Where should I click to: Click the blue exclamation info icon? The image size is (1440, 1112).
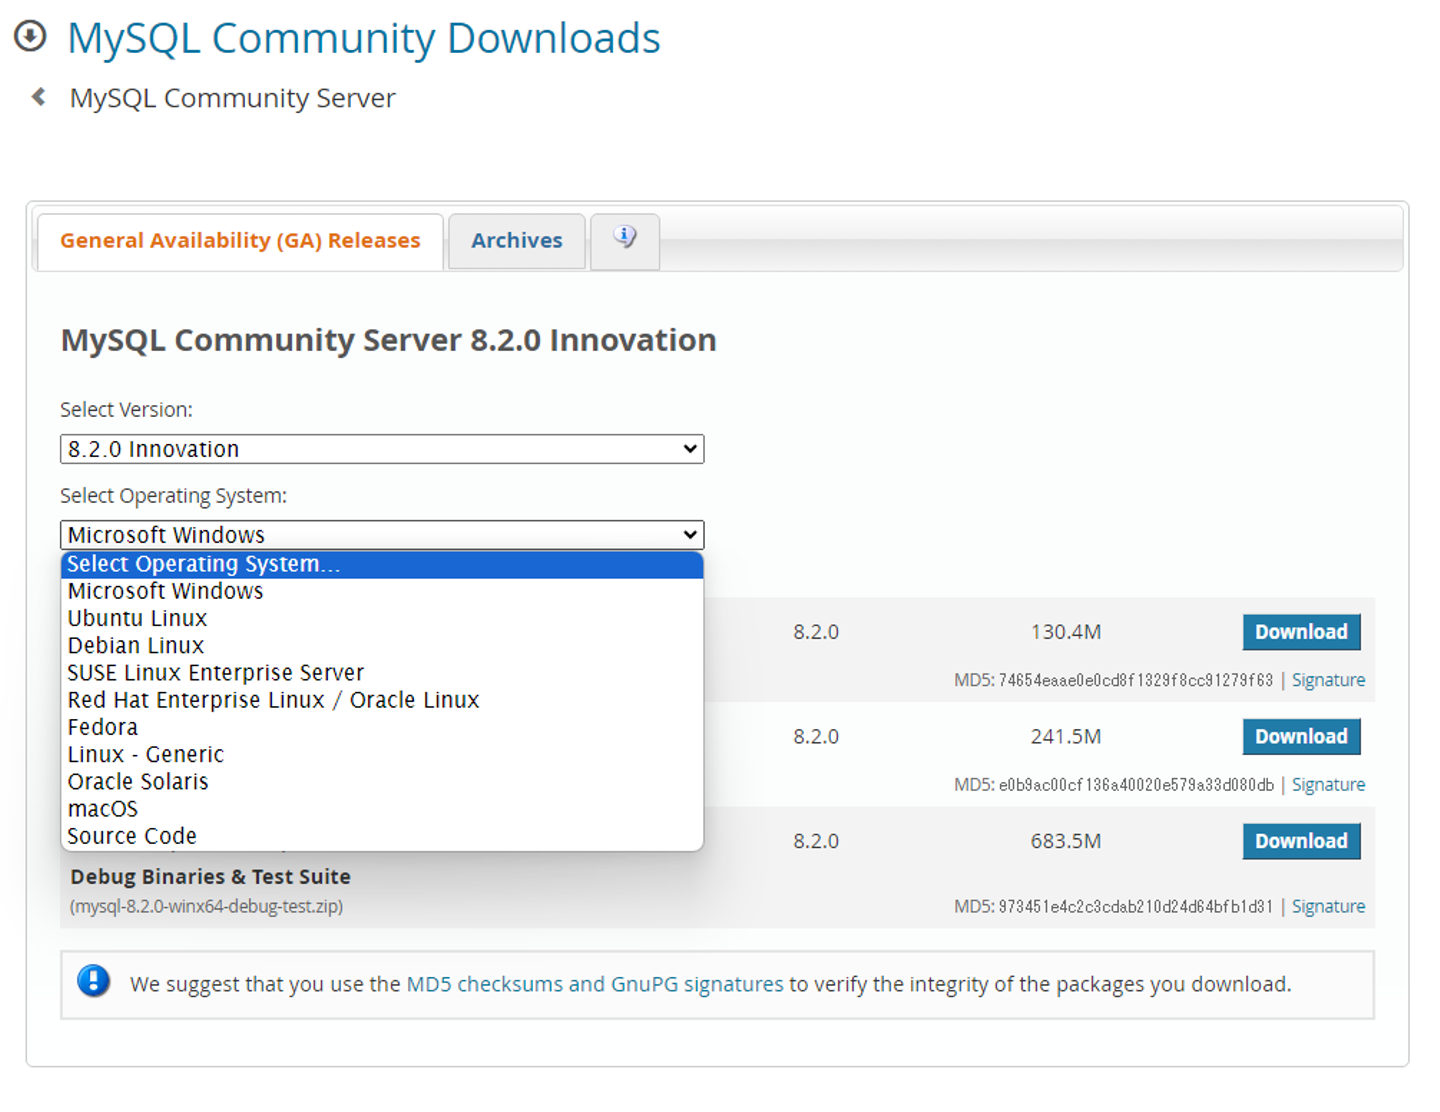(94, 982)
